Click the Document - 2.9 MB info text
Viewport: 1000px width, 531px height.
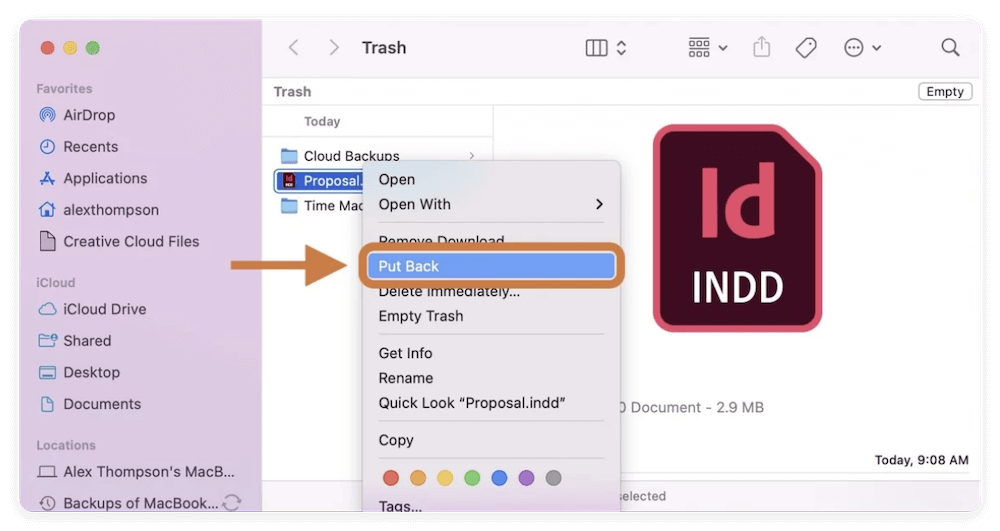tap(692, 407)
